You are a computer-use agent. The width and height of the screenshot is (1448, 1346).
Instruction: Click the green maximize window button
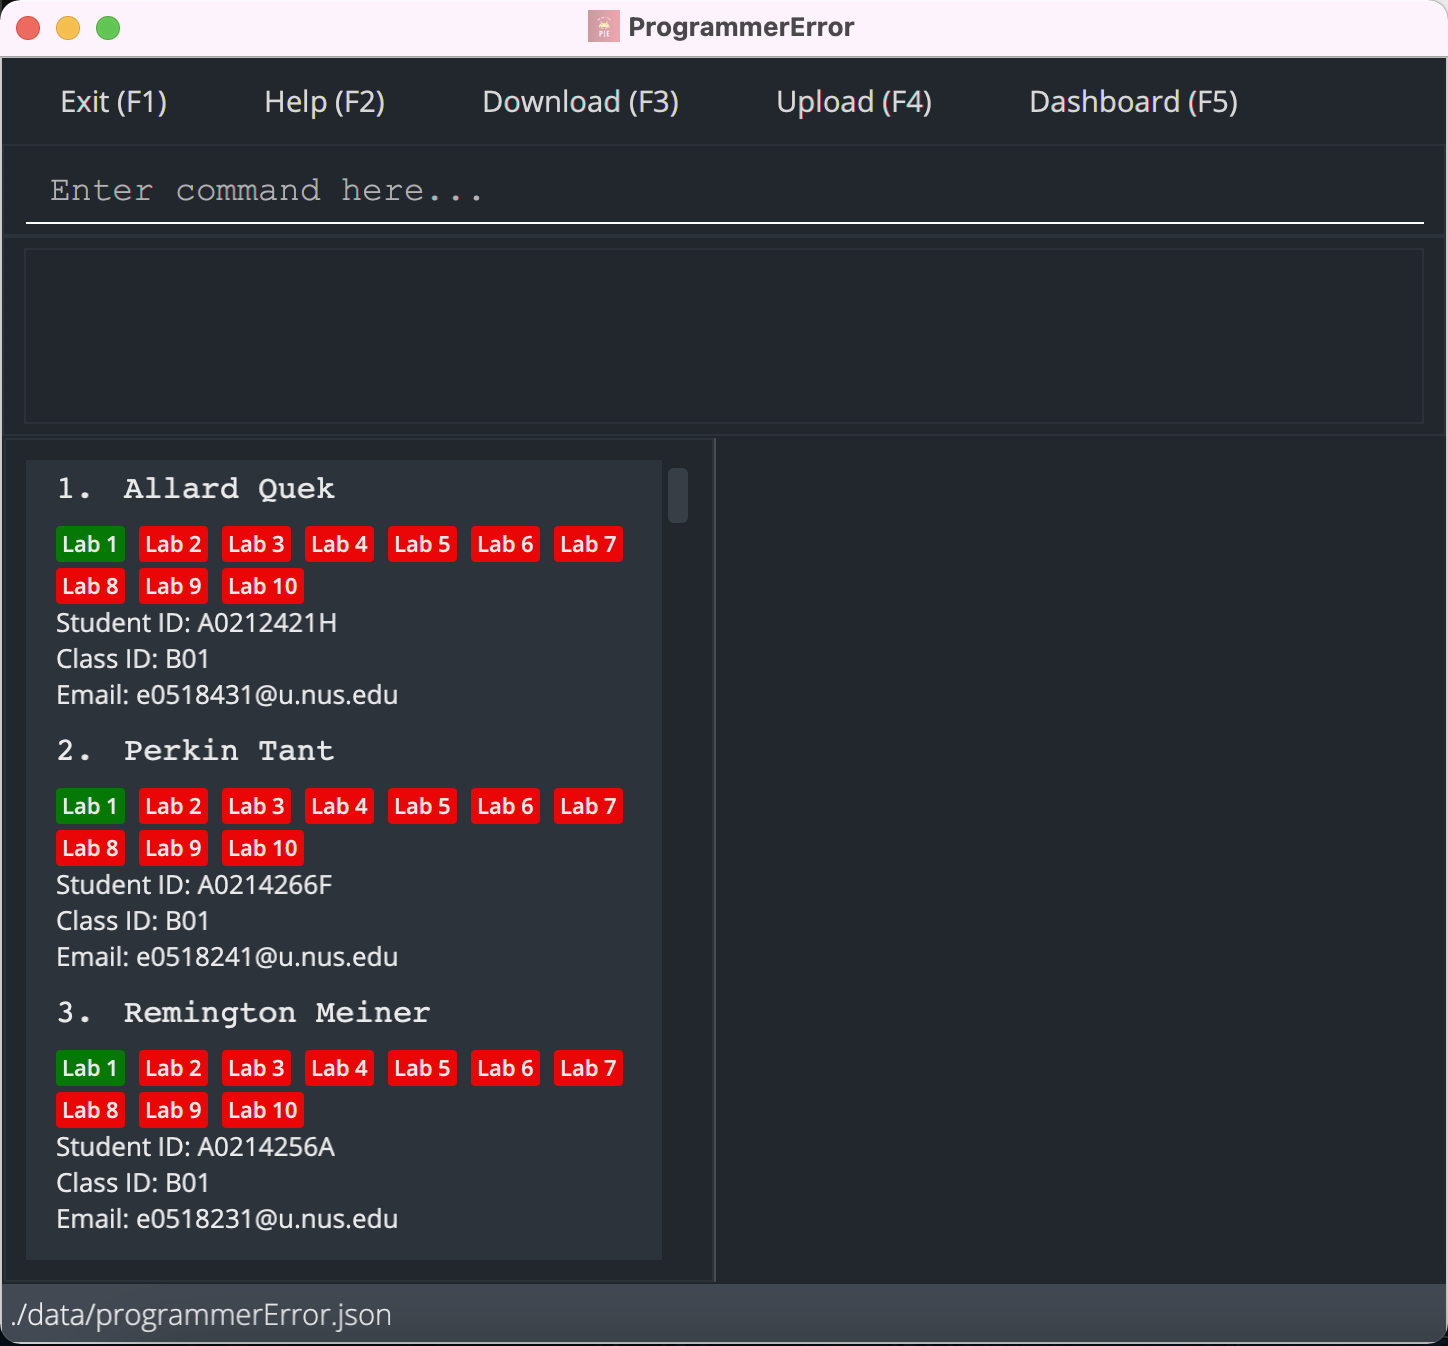[108, 28]
